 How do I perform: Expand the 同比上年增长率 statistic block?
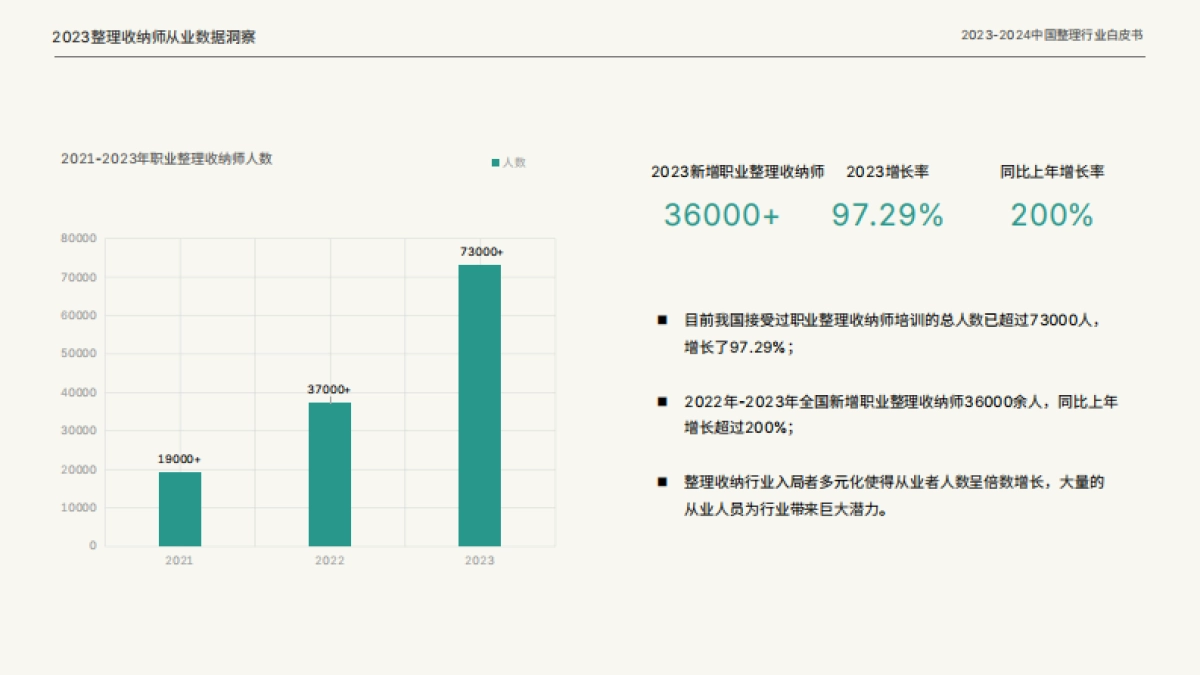1050,172
